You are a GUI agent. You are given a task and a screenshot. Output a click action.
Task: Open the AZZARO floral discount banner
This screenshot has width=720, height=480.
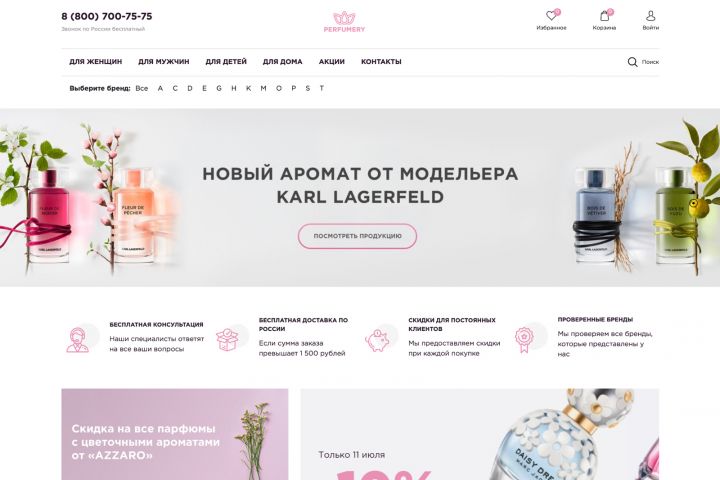[175, 434]
